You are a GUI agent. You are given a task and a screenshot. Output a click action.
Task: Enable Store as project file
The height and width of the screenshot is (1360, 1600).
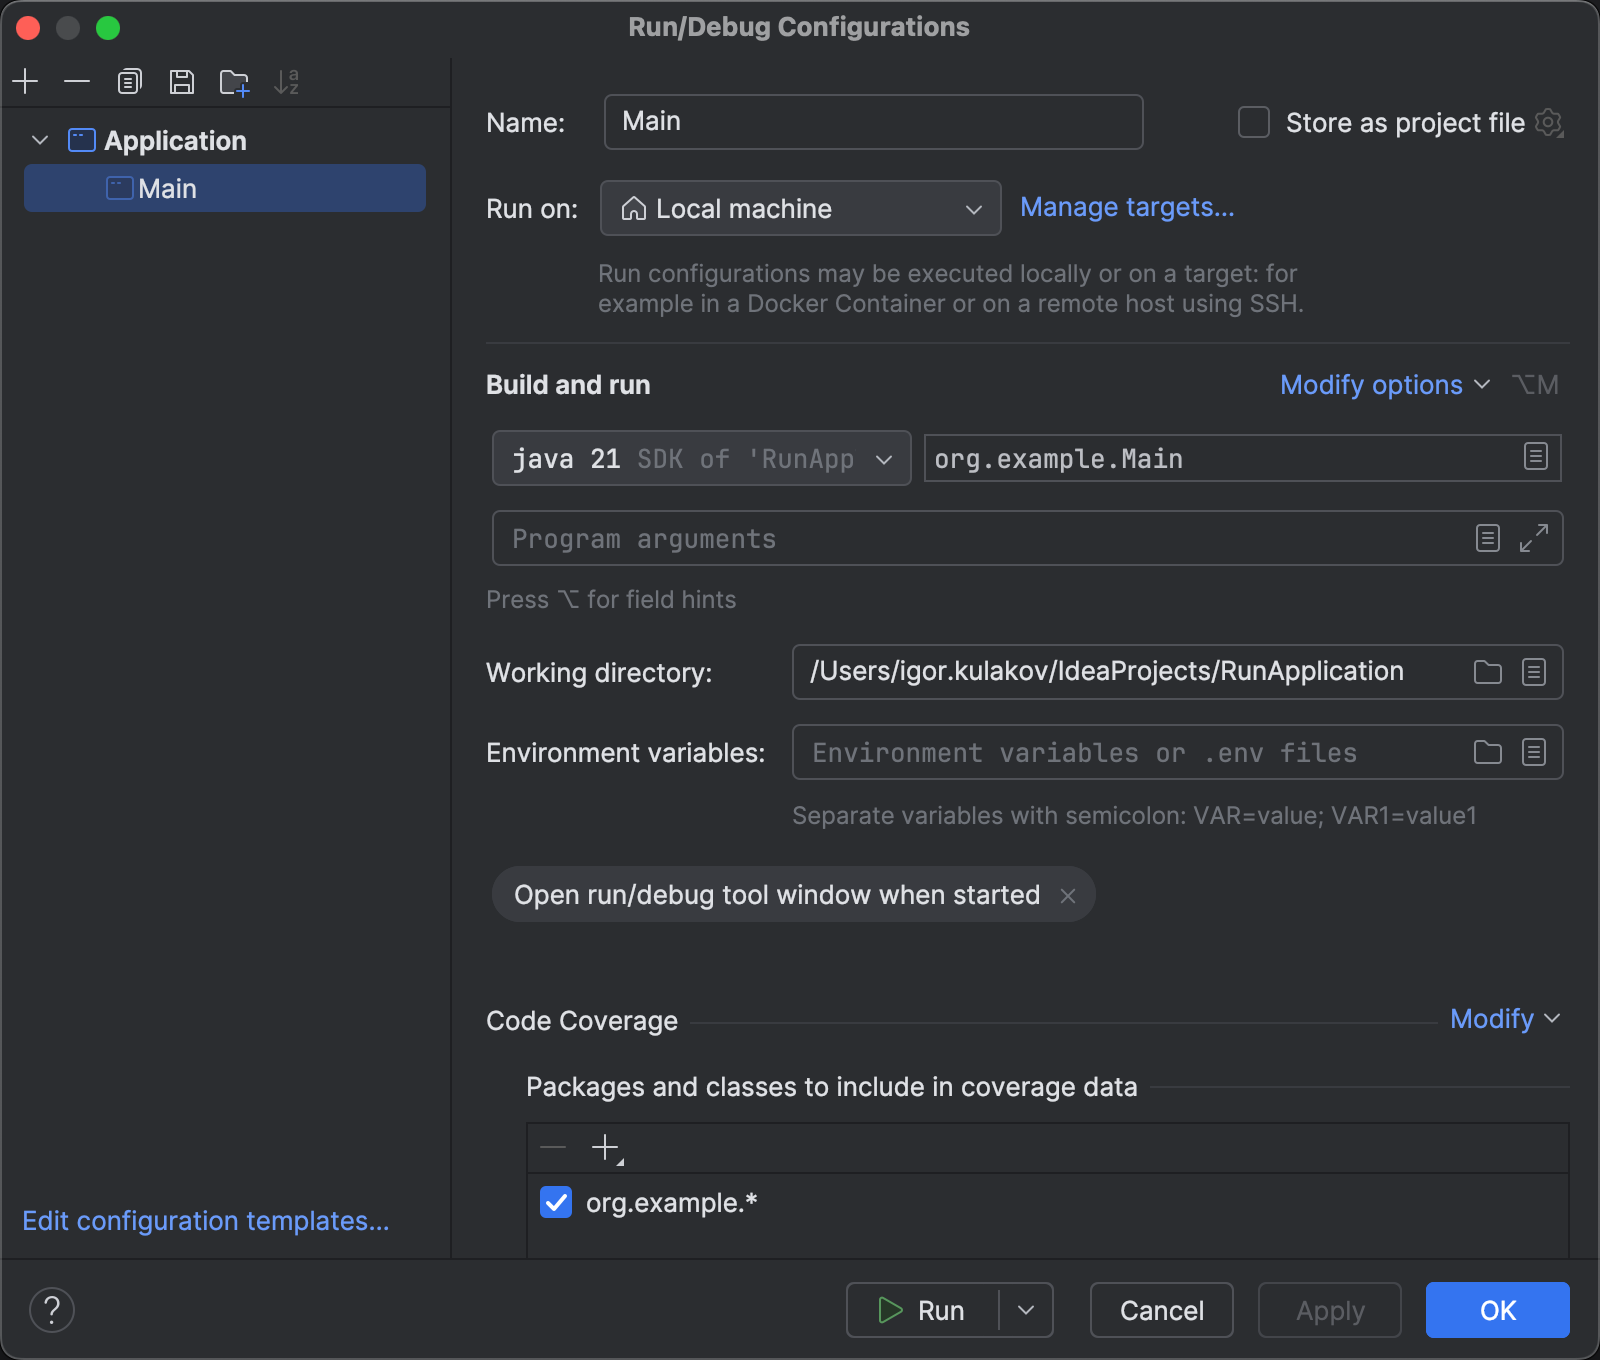point(1253,122)
